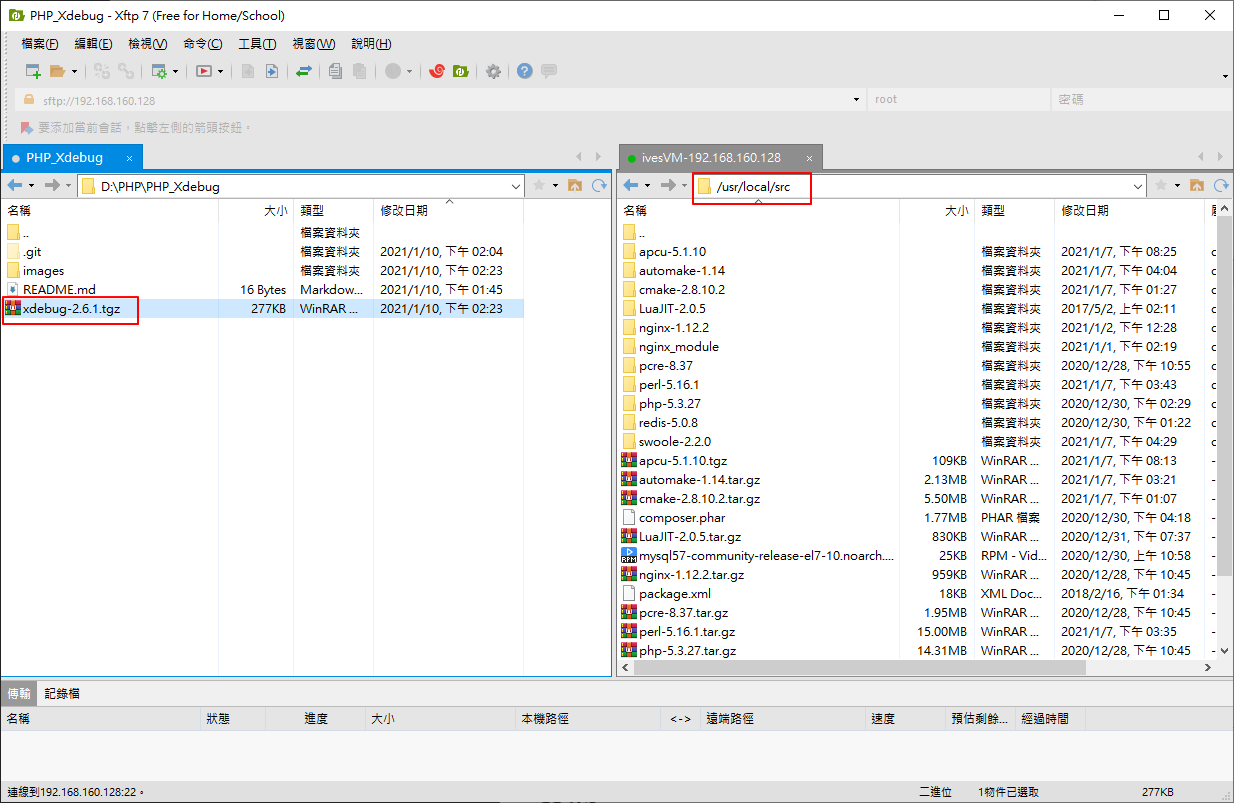The height and width of the screenshot is (803, 1234).
Task: Select nginx-1.12.2.tar.gz in remote pane
Action: pos(691,575)
